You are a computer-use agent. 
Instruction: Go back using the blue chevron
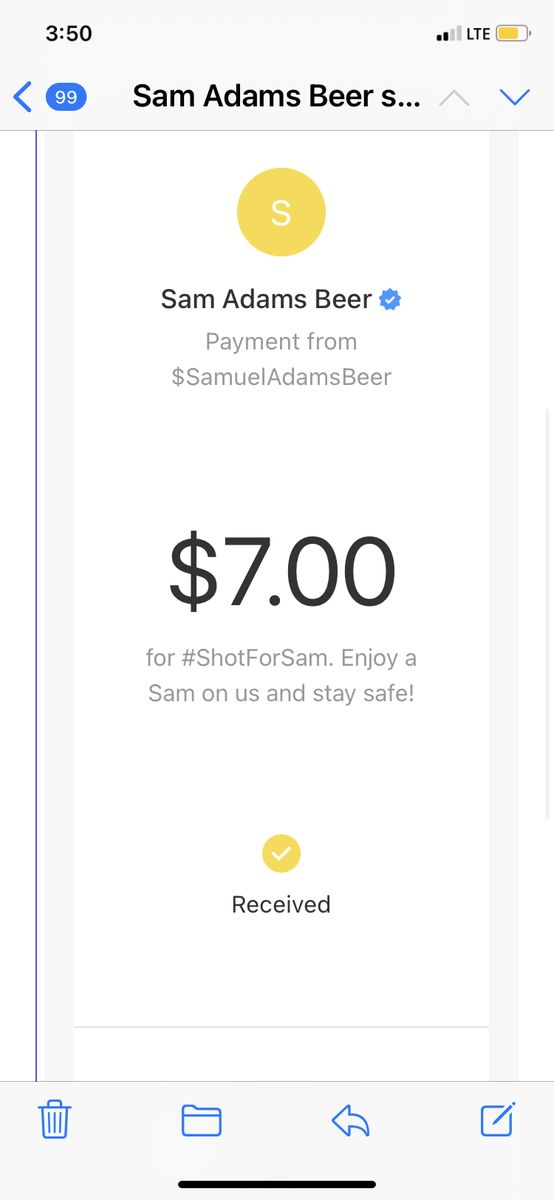[23, 97]
